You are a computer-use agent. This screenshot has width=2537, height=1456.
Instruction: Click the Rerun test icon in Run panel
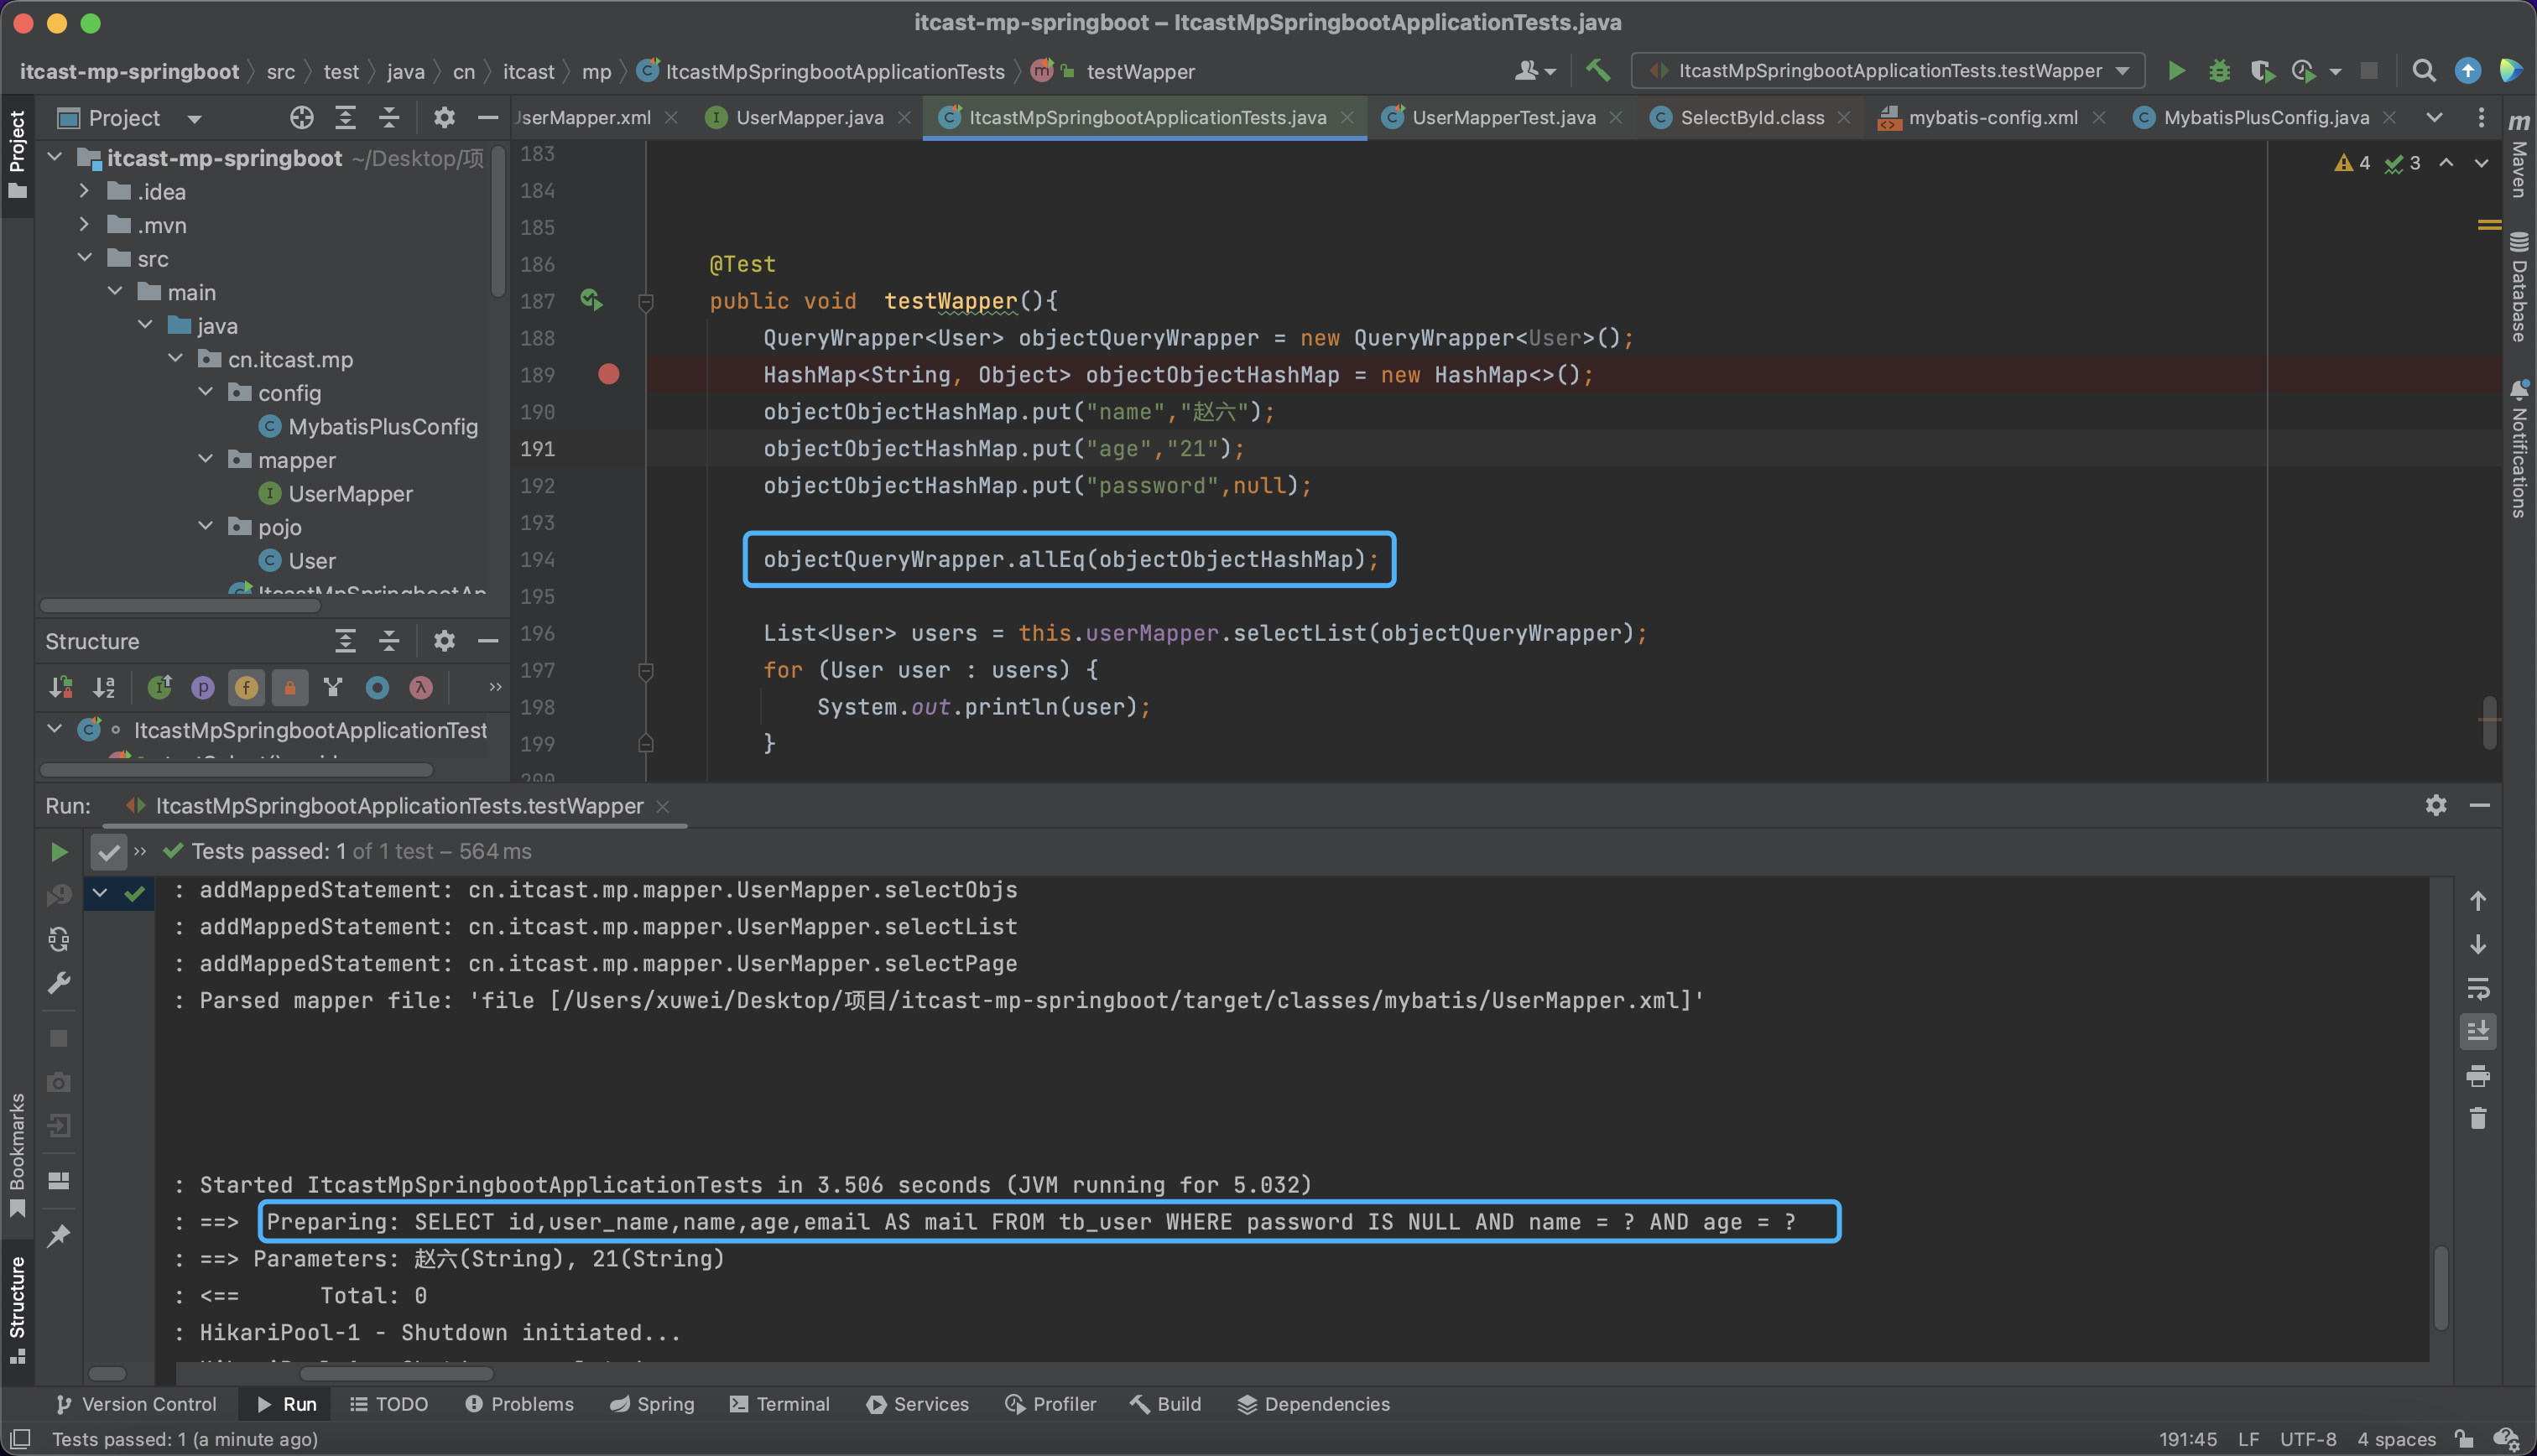(x=59, y=852)
